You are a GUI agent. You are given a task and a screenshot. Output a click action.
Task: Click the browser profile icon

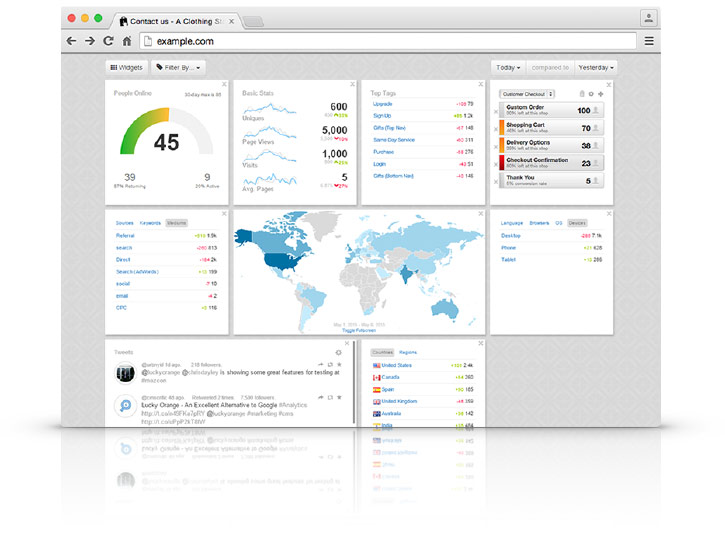click(649, 18)
